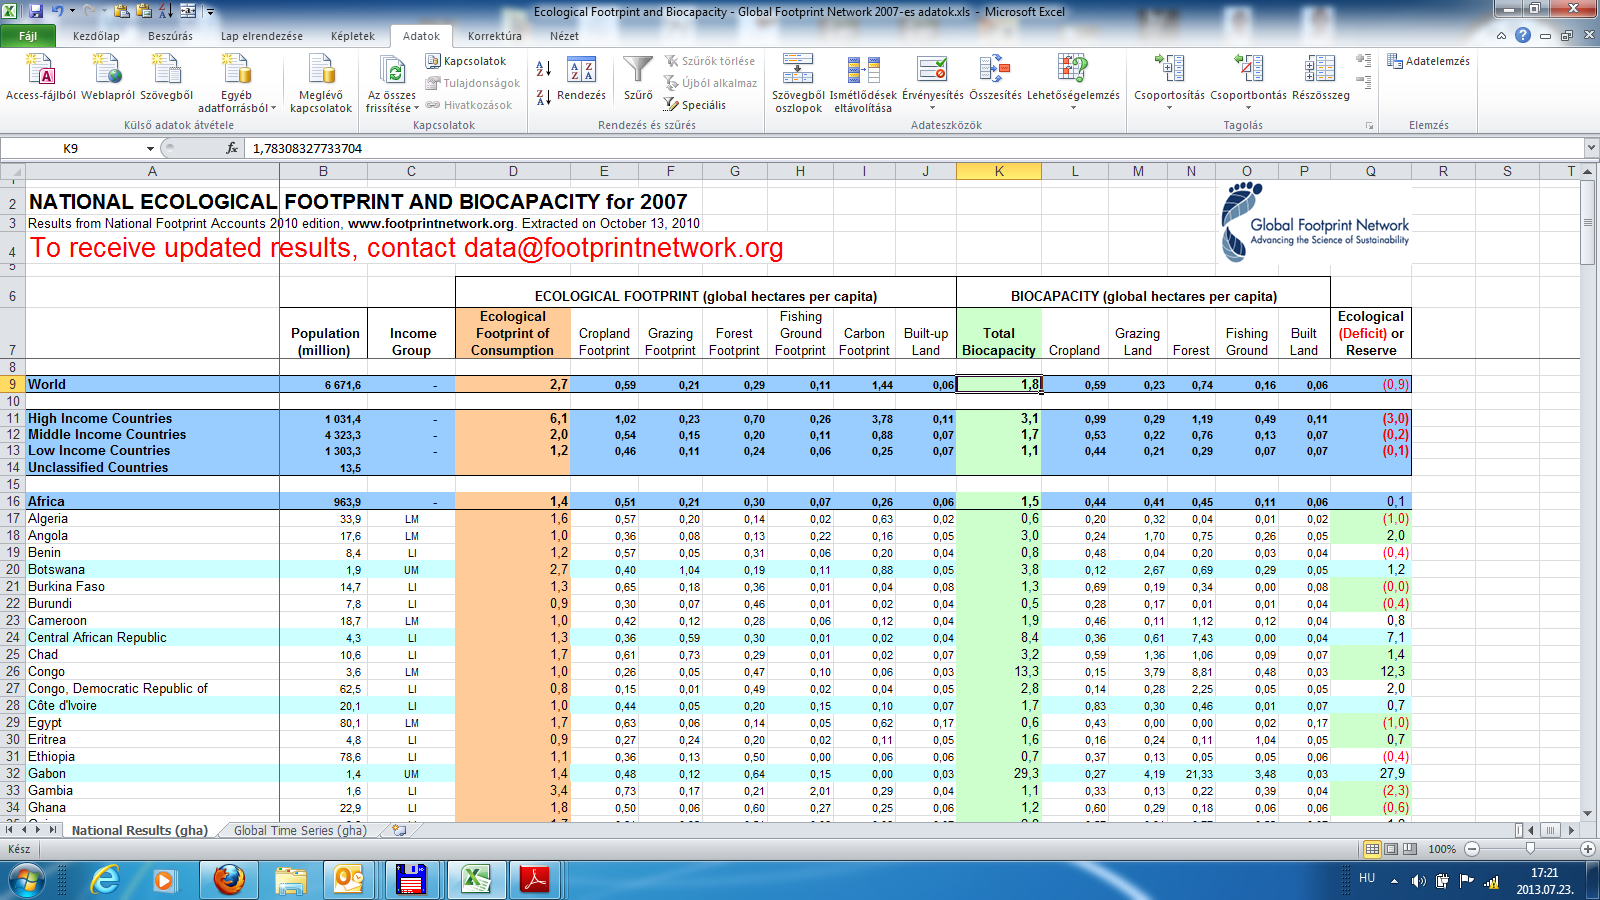Switch to Korrektúra ribbon tab
This screenshot has width=1600, height=900.
coord(494,36)
